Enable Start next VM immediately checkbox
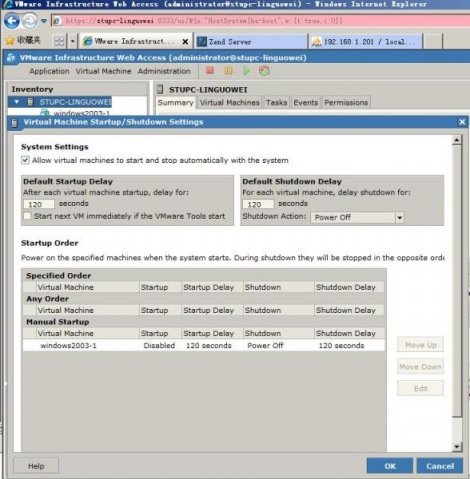470x479 pixels. tap(27, 216)
